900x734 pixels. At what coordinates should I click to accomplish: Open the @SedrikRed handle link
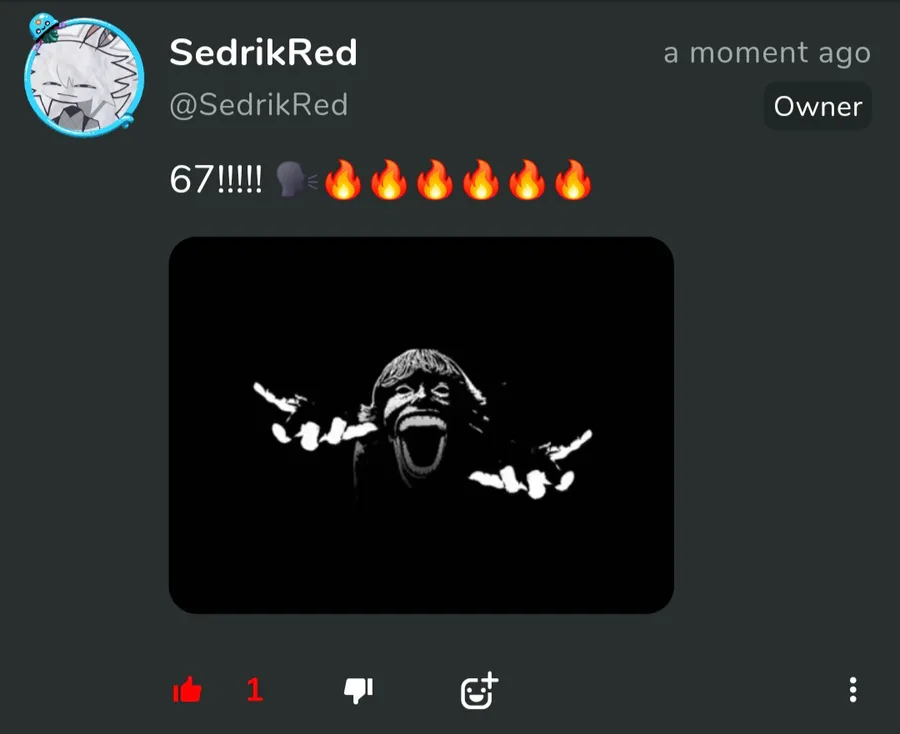pos(259,105)
